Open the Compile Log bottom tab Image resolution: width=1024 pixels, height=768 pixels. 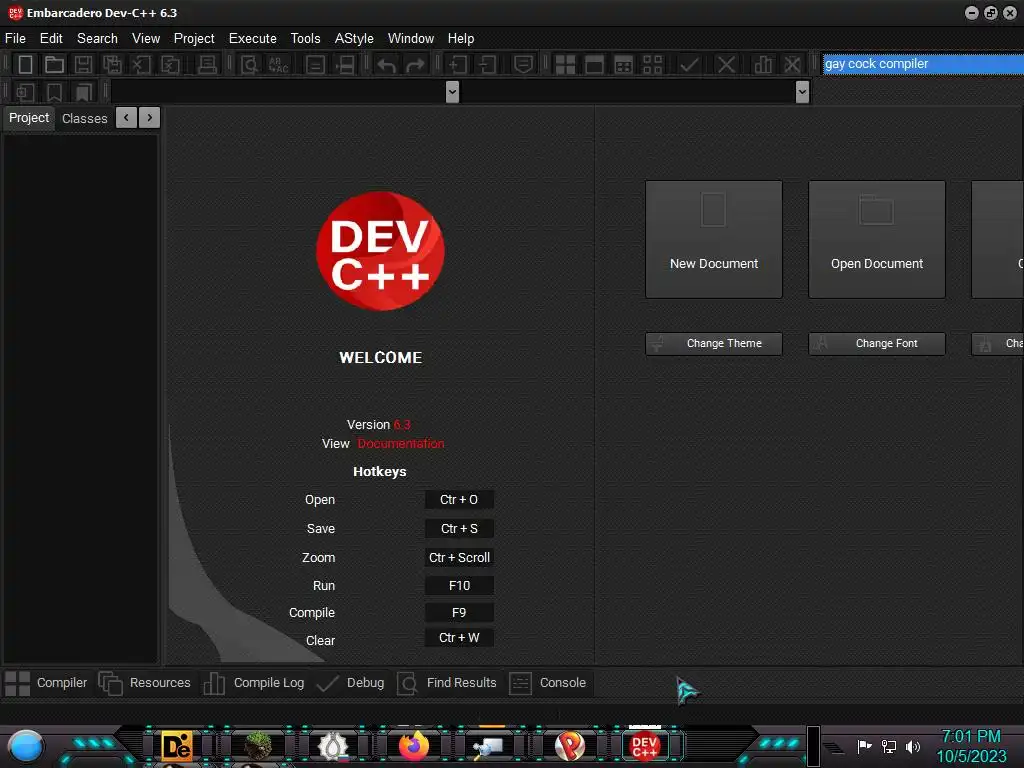[x=253, y=683]
